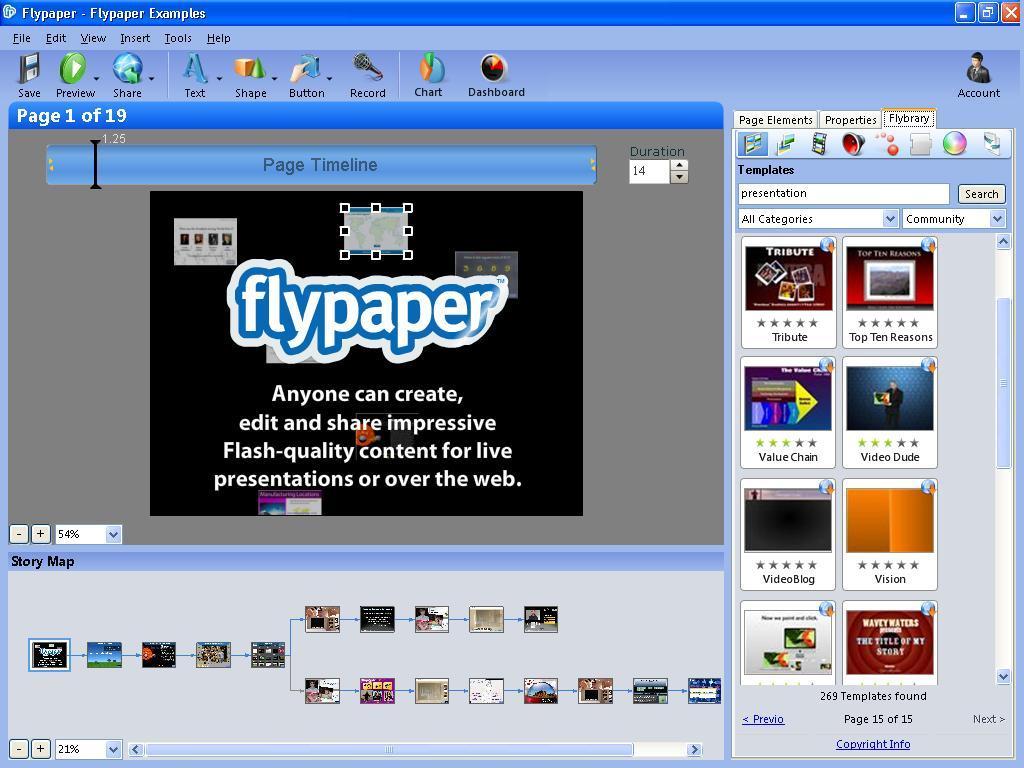
Task: Select the stacked pages icon in Flybrary
Action: click(991, 144)
